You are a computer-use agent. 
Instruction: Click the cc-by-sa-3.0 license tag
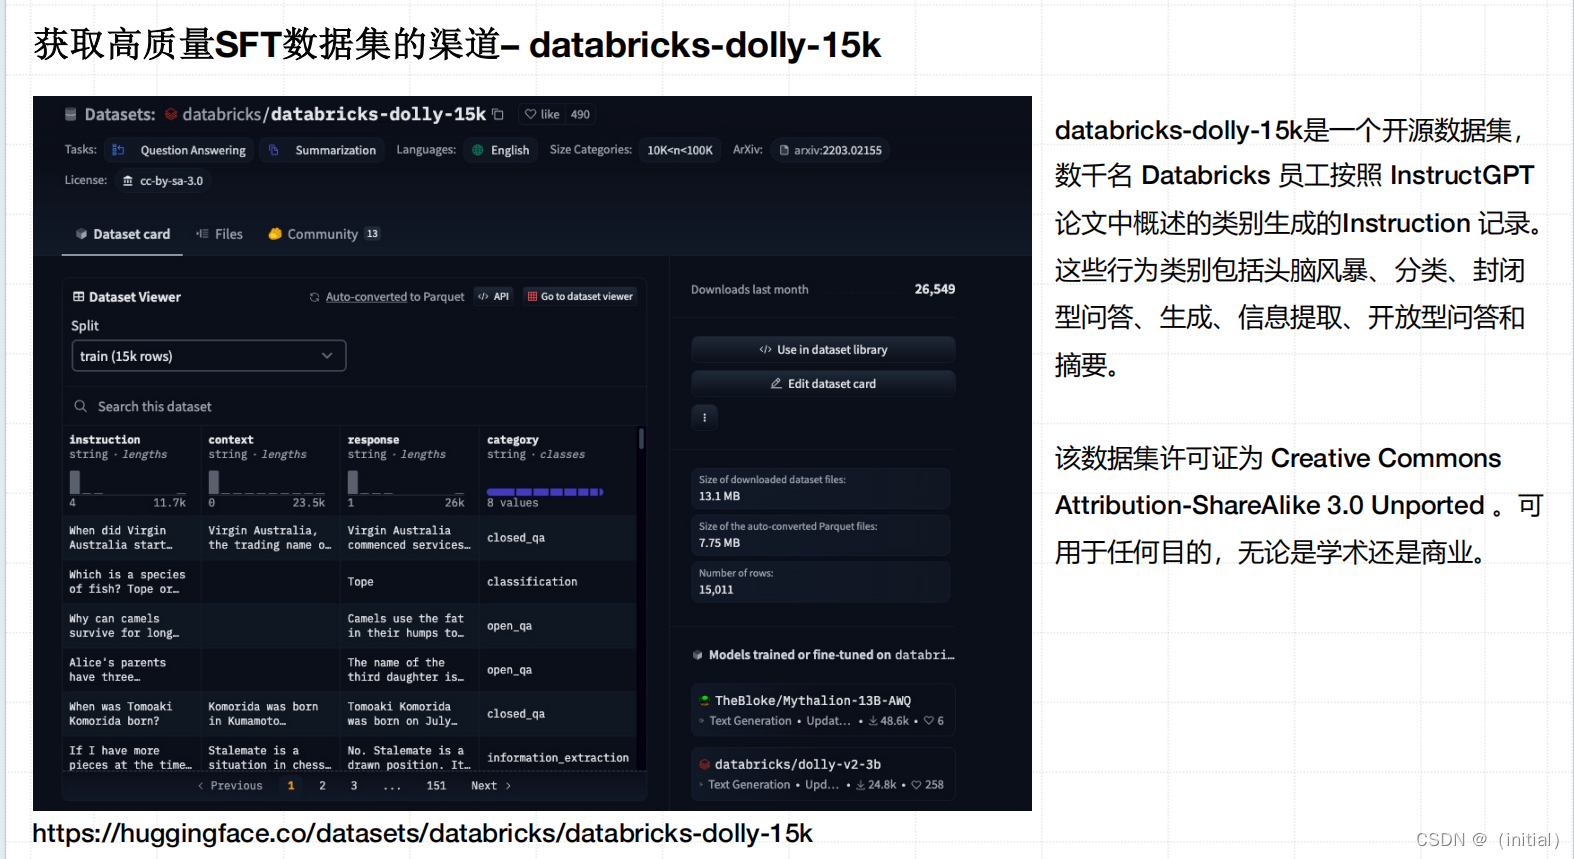[x=163, y=181]
